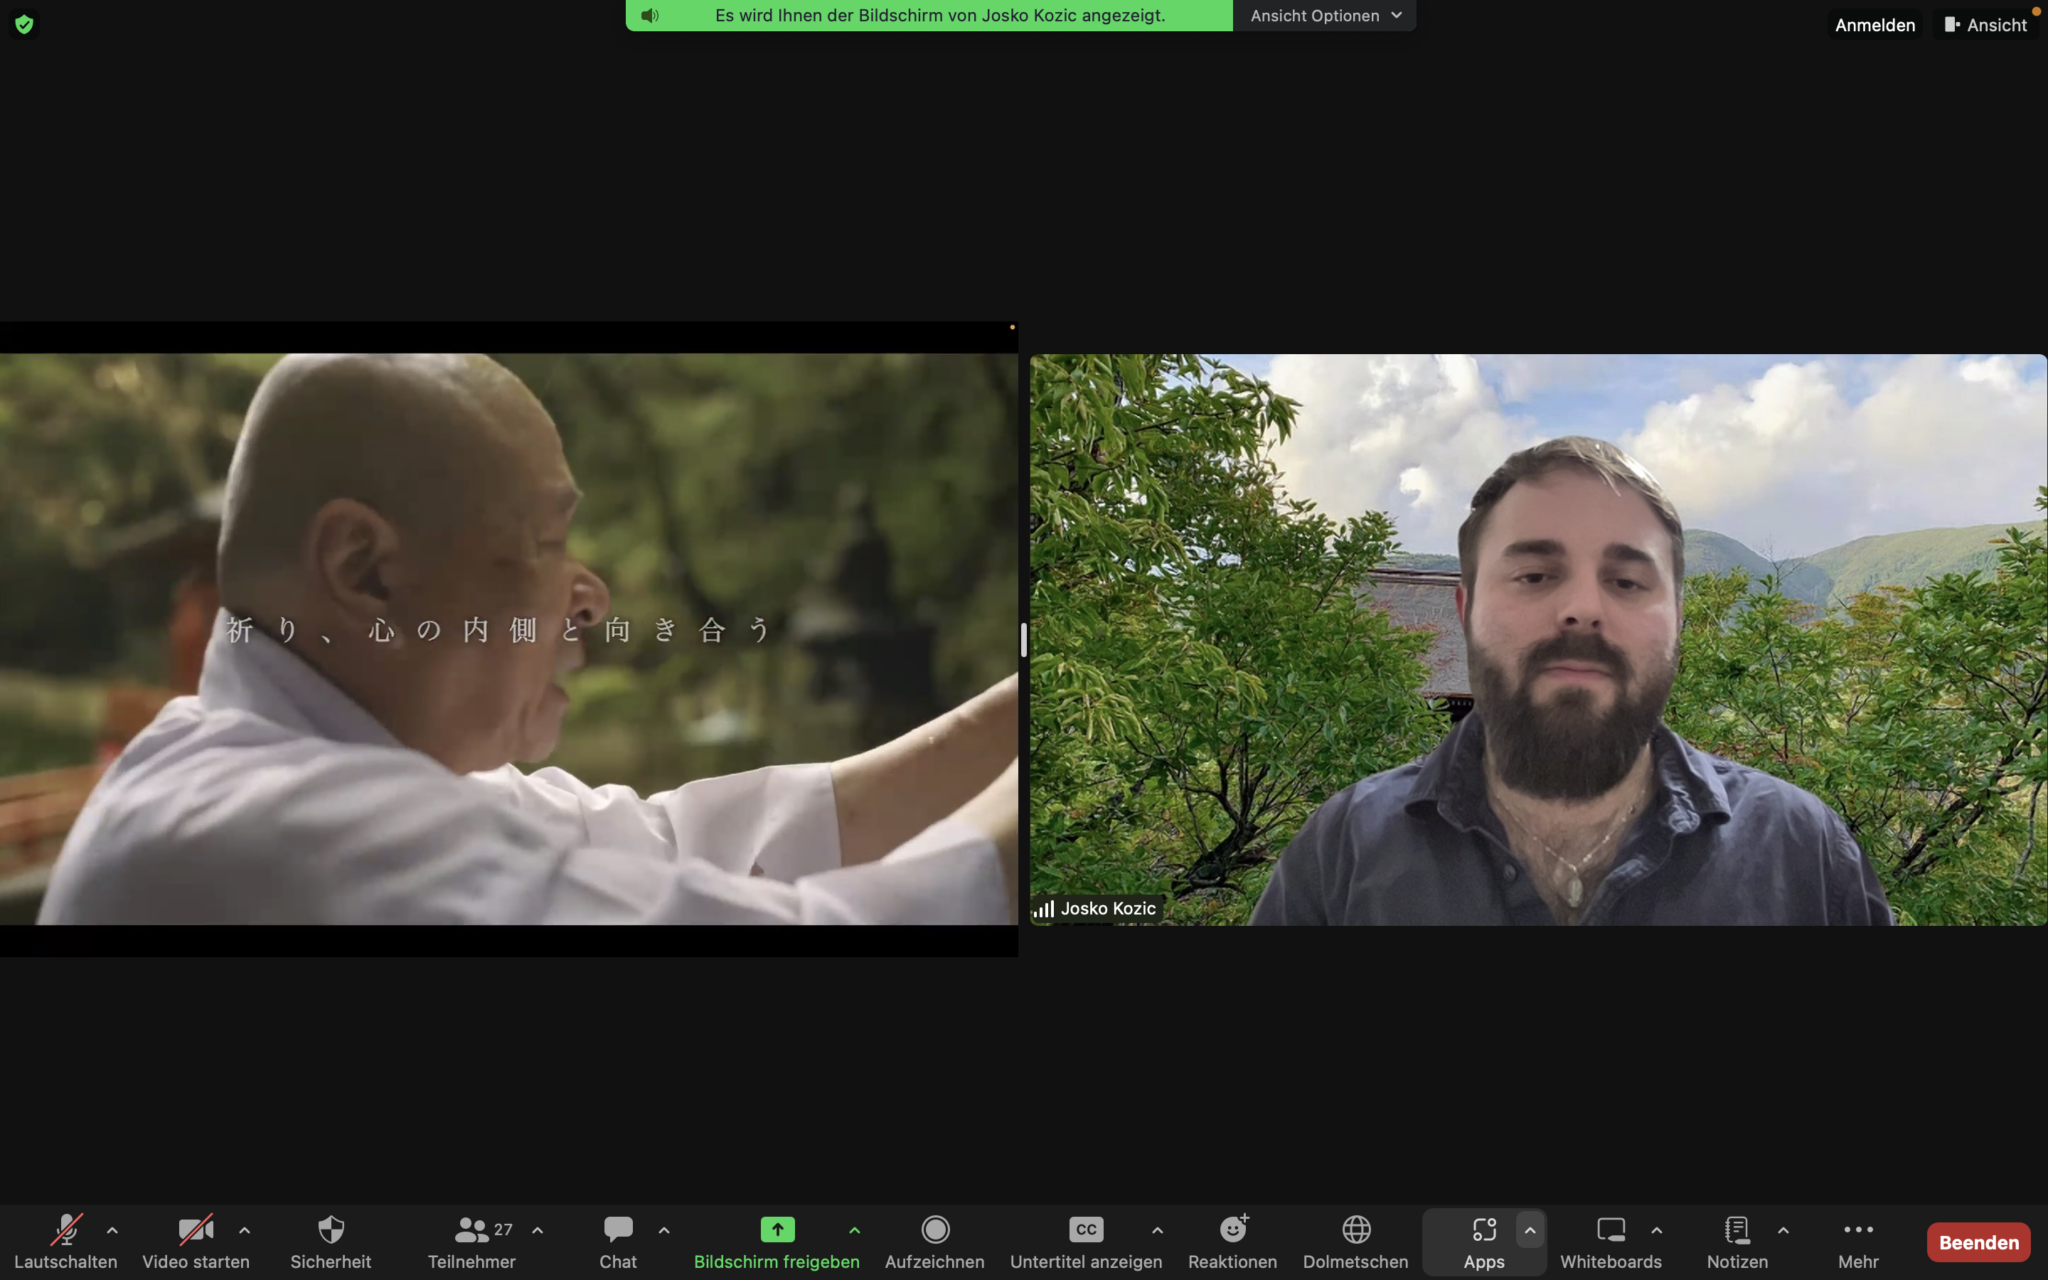Click the green encryption shield icon
The width and height of the screenshot is (2048, 1280).
24,24
